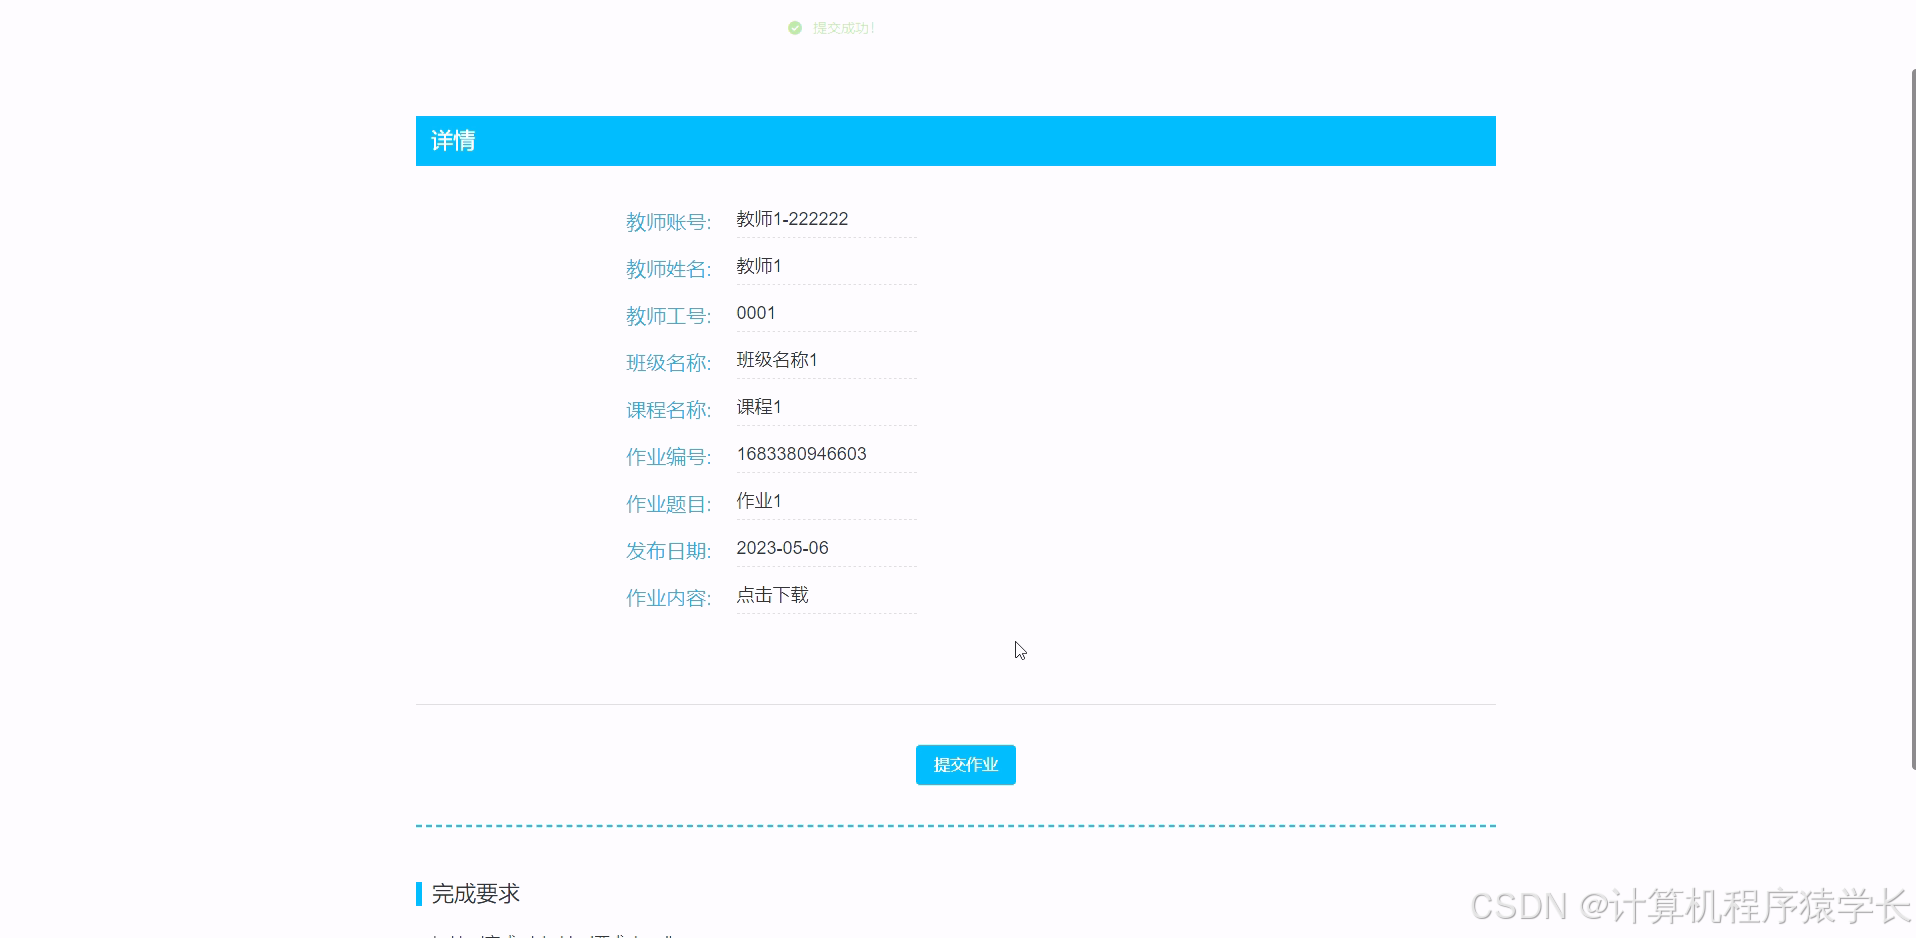Click the publish date 2023-05-06

click(782, 548)
